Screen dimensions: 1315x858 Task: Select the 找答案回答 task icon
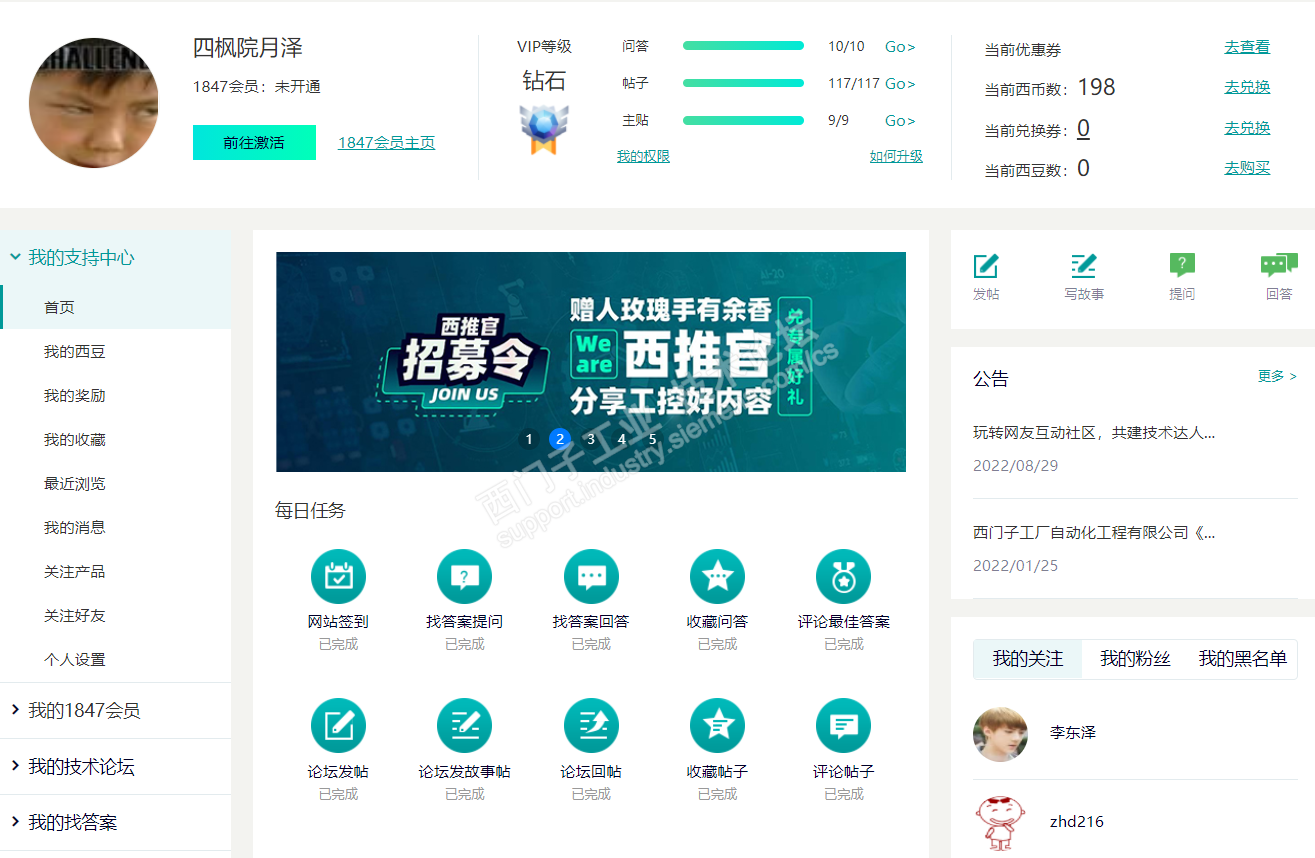591,576
